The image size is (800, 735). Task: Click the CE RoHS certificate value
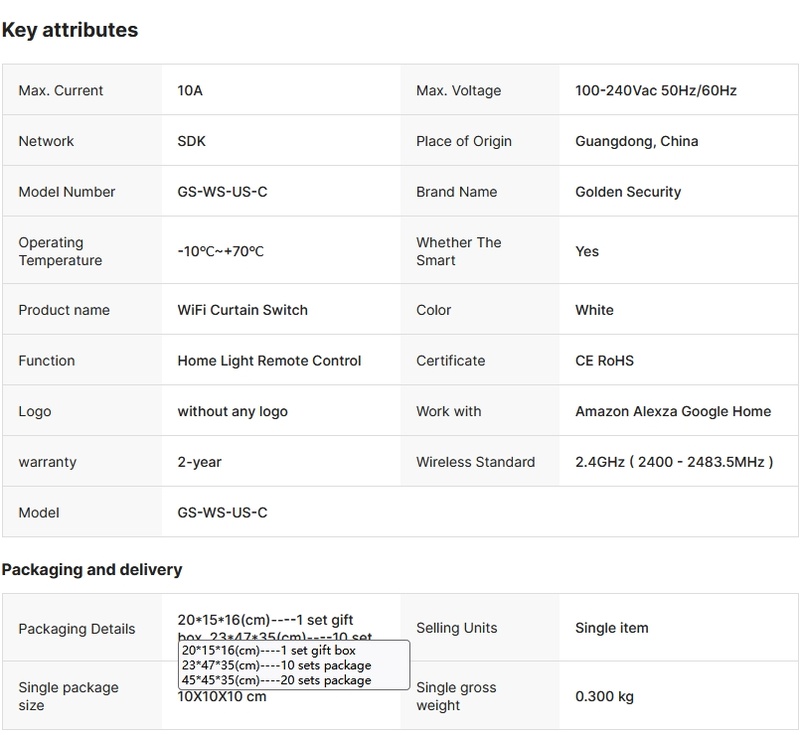604,361
